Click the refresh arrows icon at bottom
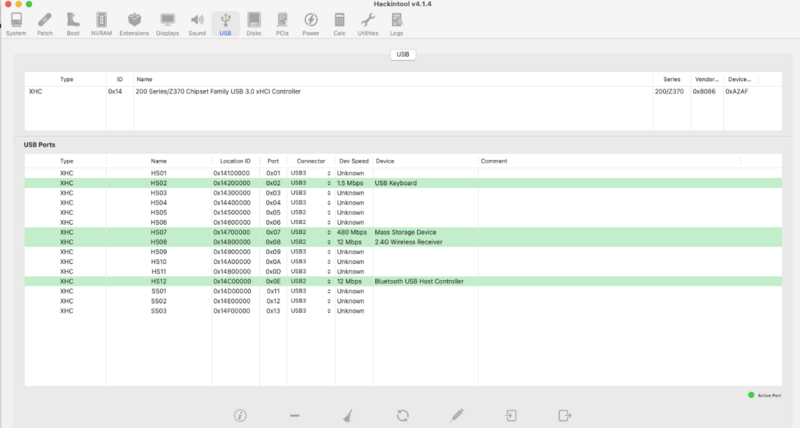 402,414
